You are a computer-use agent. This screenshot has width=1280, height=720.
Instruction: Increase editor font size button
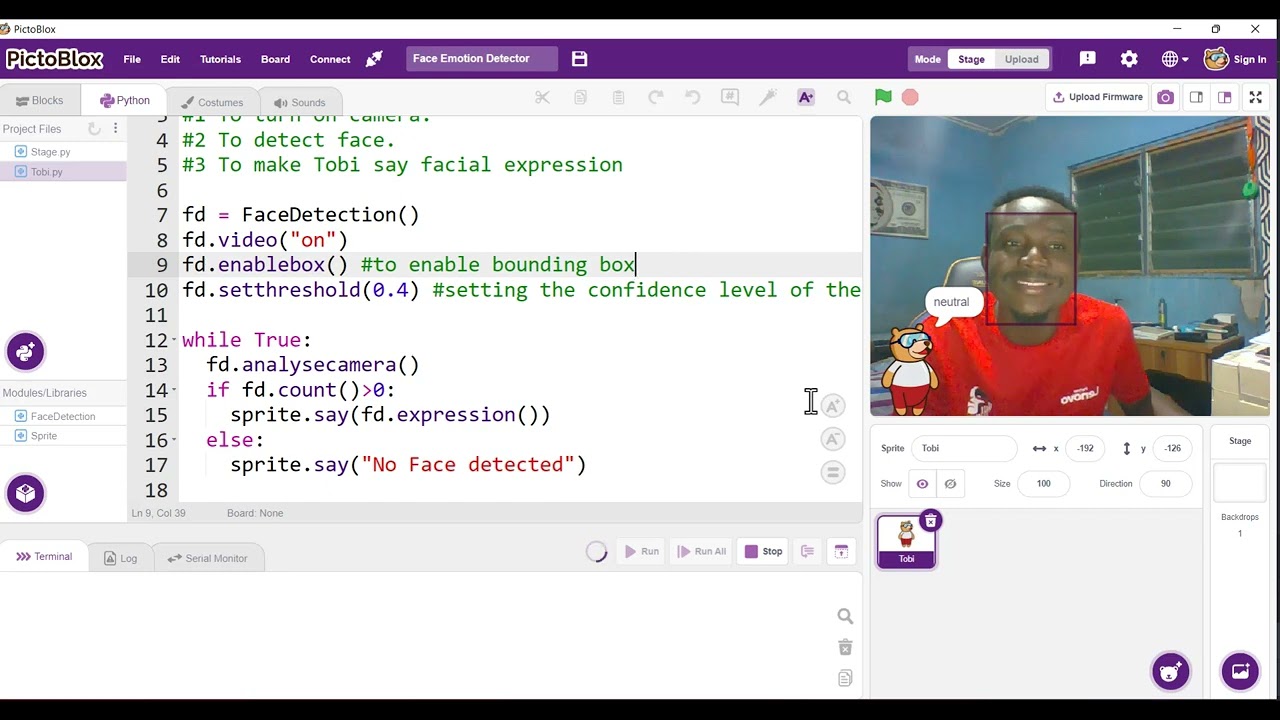(832, 406)
